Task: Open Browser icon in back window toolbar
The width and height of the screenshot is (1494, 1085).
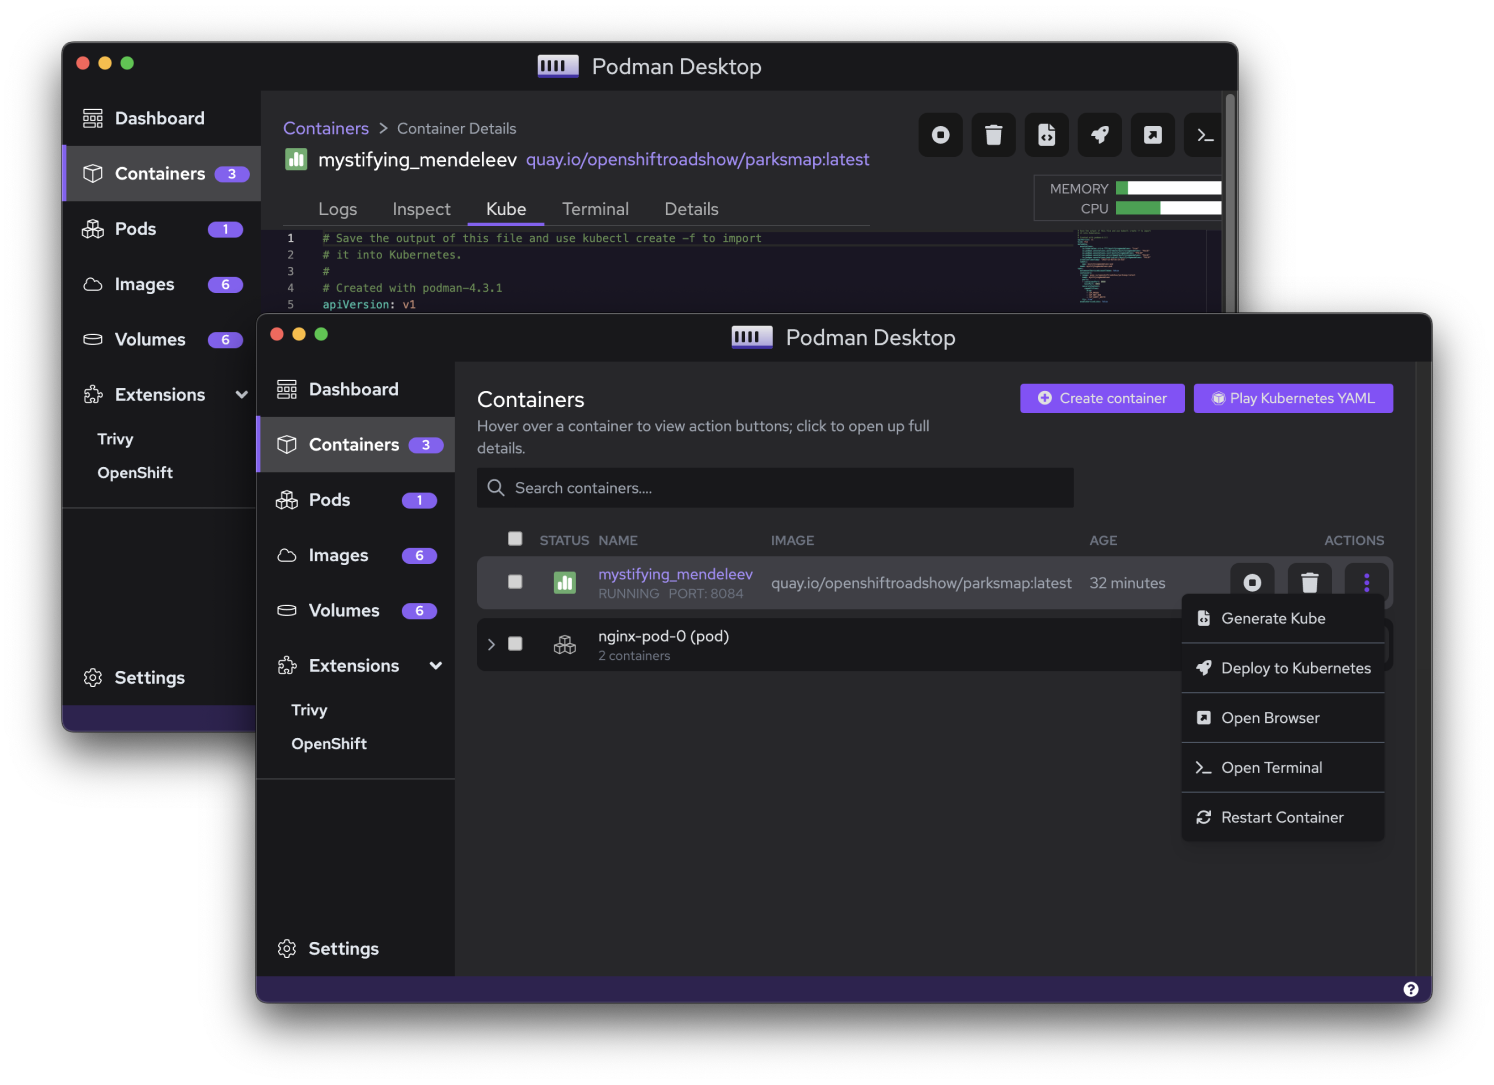Action: pyautogui.click(x=1152, y=135)
